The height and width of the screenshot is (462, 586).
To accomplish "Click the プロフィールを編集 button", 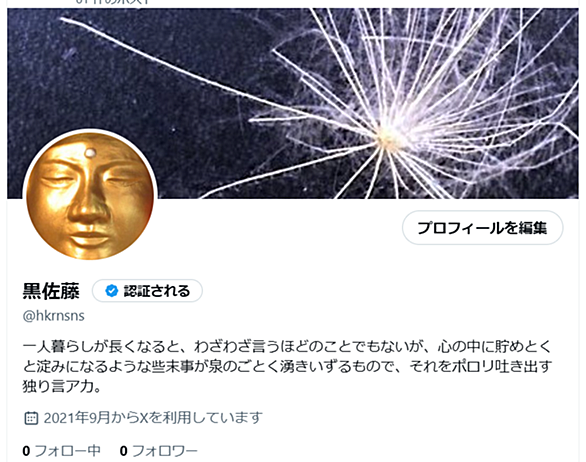I will click(482, 228).
